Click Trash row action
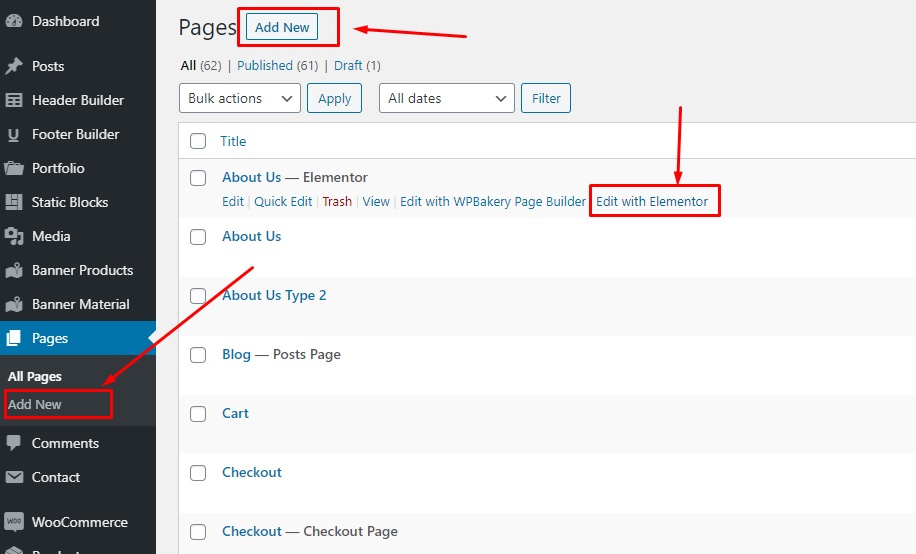Image resolution: width=916 pixels, height=554 pixels. [x=337, y=201]
